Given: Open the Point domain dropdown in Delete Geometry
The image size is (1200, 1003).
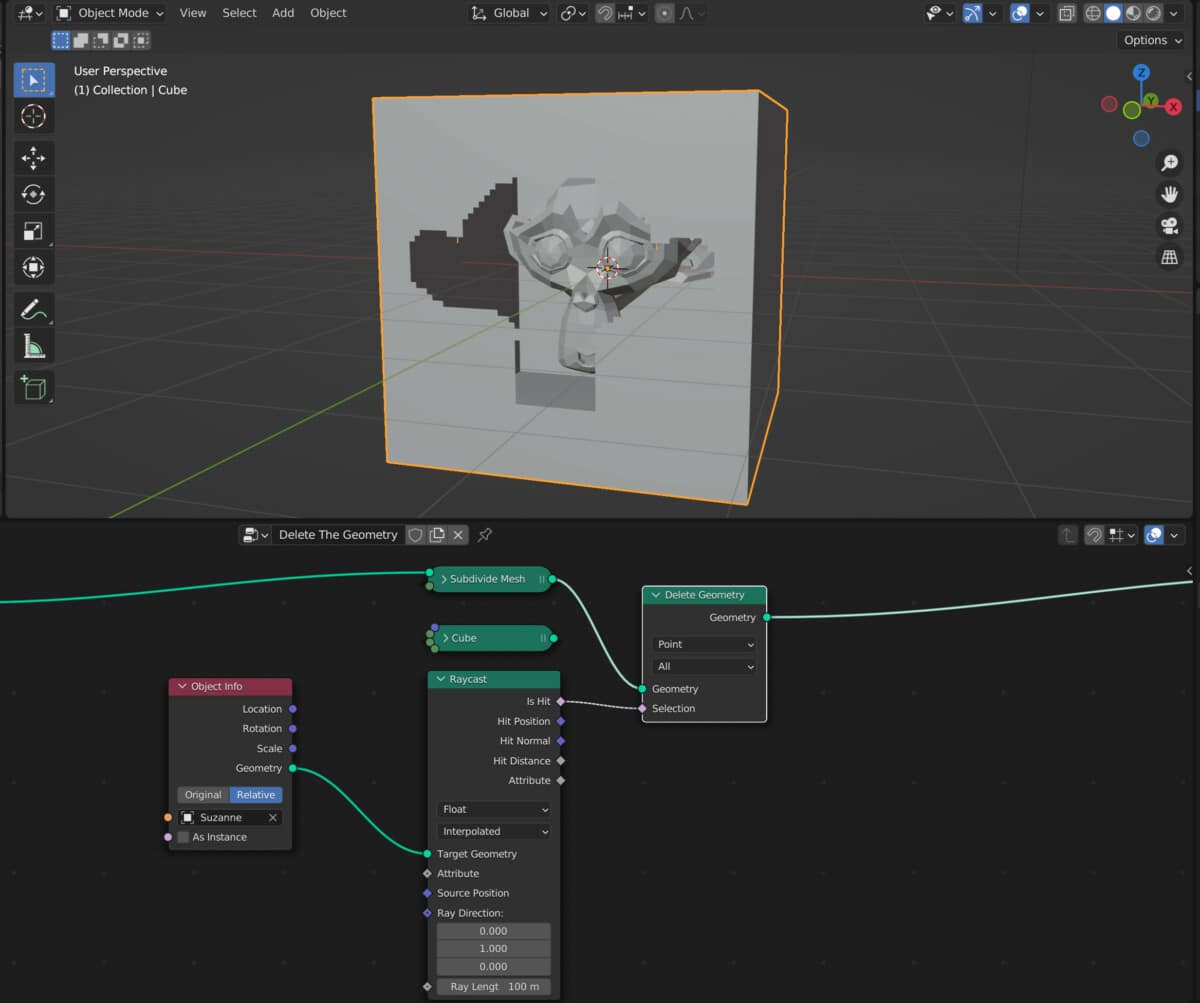Looking at the screenshot, I should point(703,644).
